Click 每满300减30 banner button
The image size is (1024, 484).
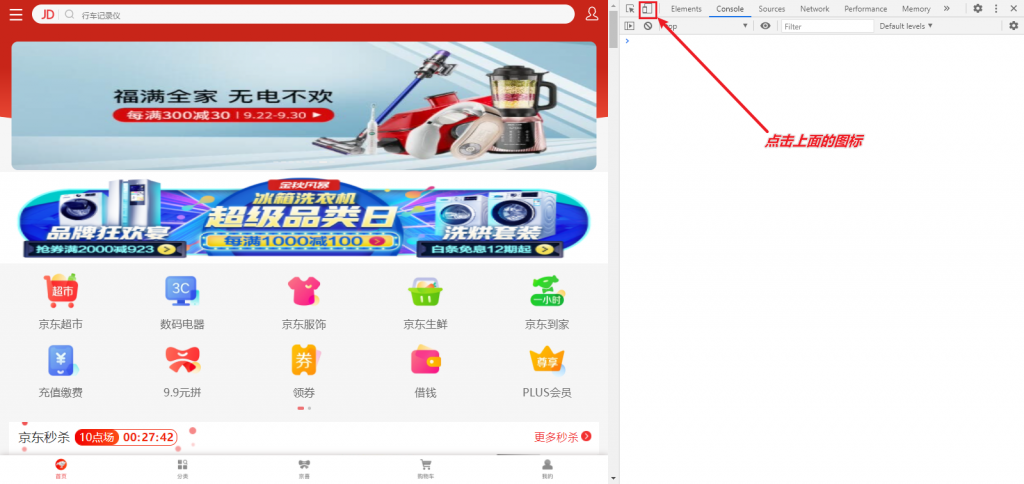pos(223,115)
